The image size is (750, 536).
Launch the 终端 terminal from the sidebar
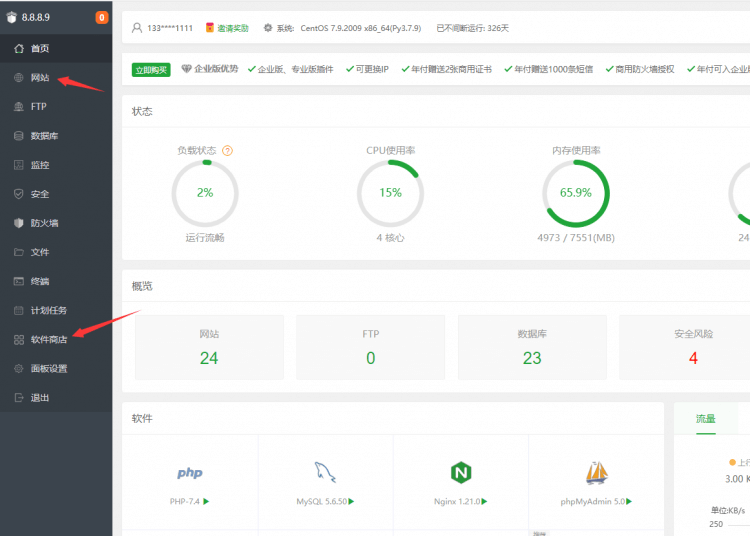(x=39, y=281)
